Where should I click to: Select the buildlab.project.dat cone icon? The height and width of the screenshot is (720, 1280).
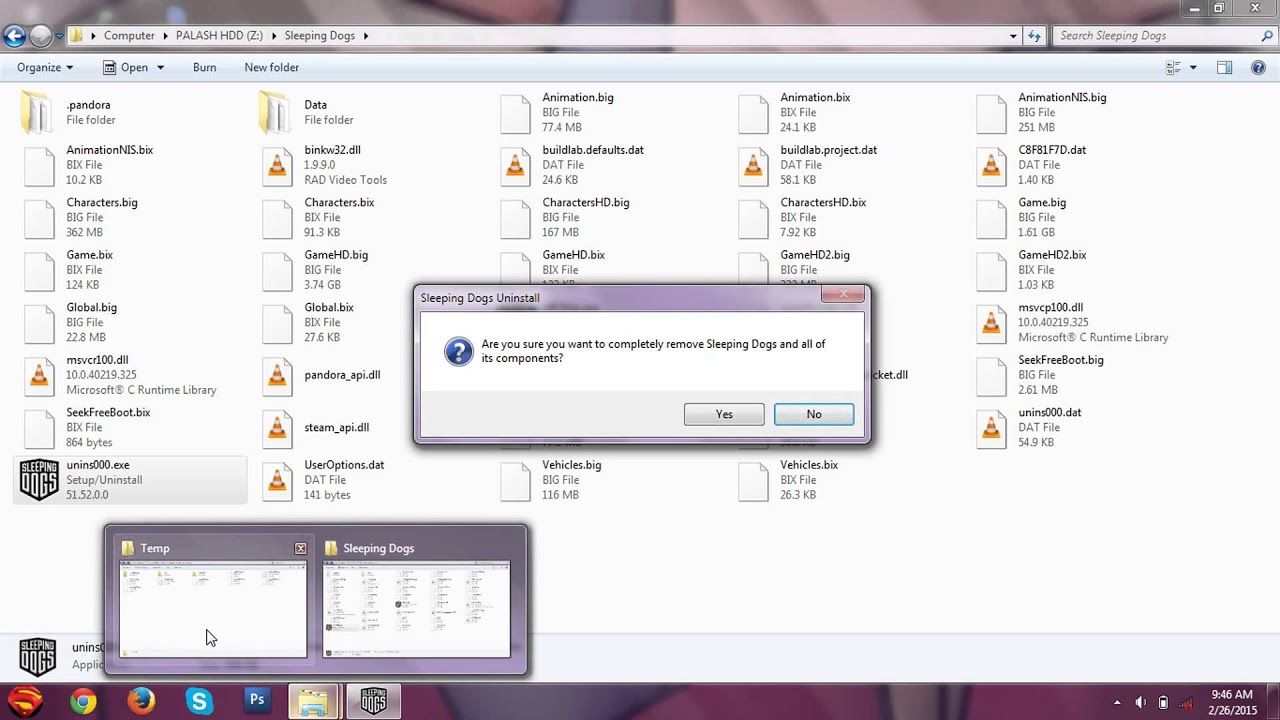[753, 166]
